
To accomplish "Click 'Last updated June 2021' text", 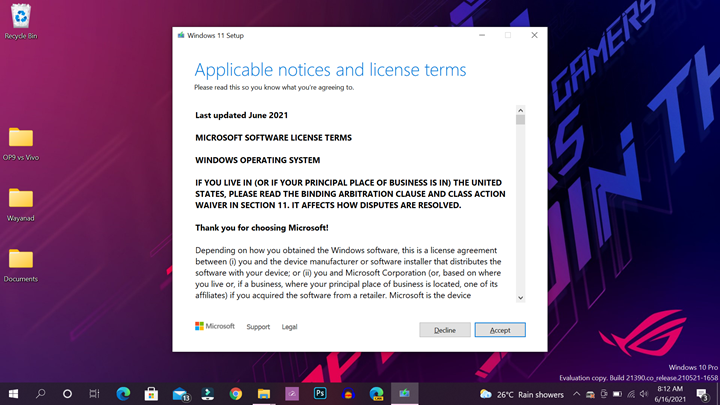I will tap(242, 115).
